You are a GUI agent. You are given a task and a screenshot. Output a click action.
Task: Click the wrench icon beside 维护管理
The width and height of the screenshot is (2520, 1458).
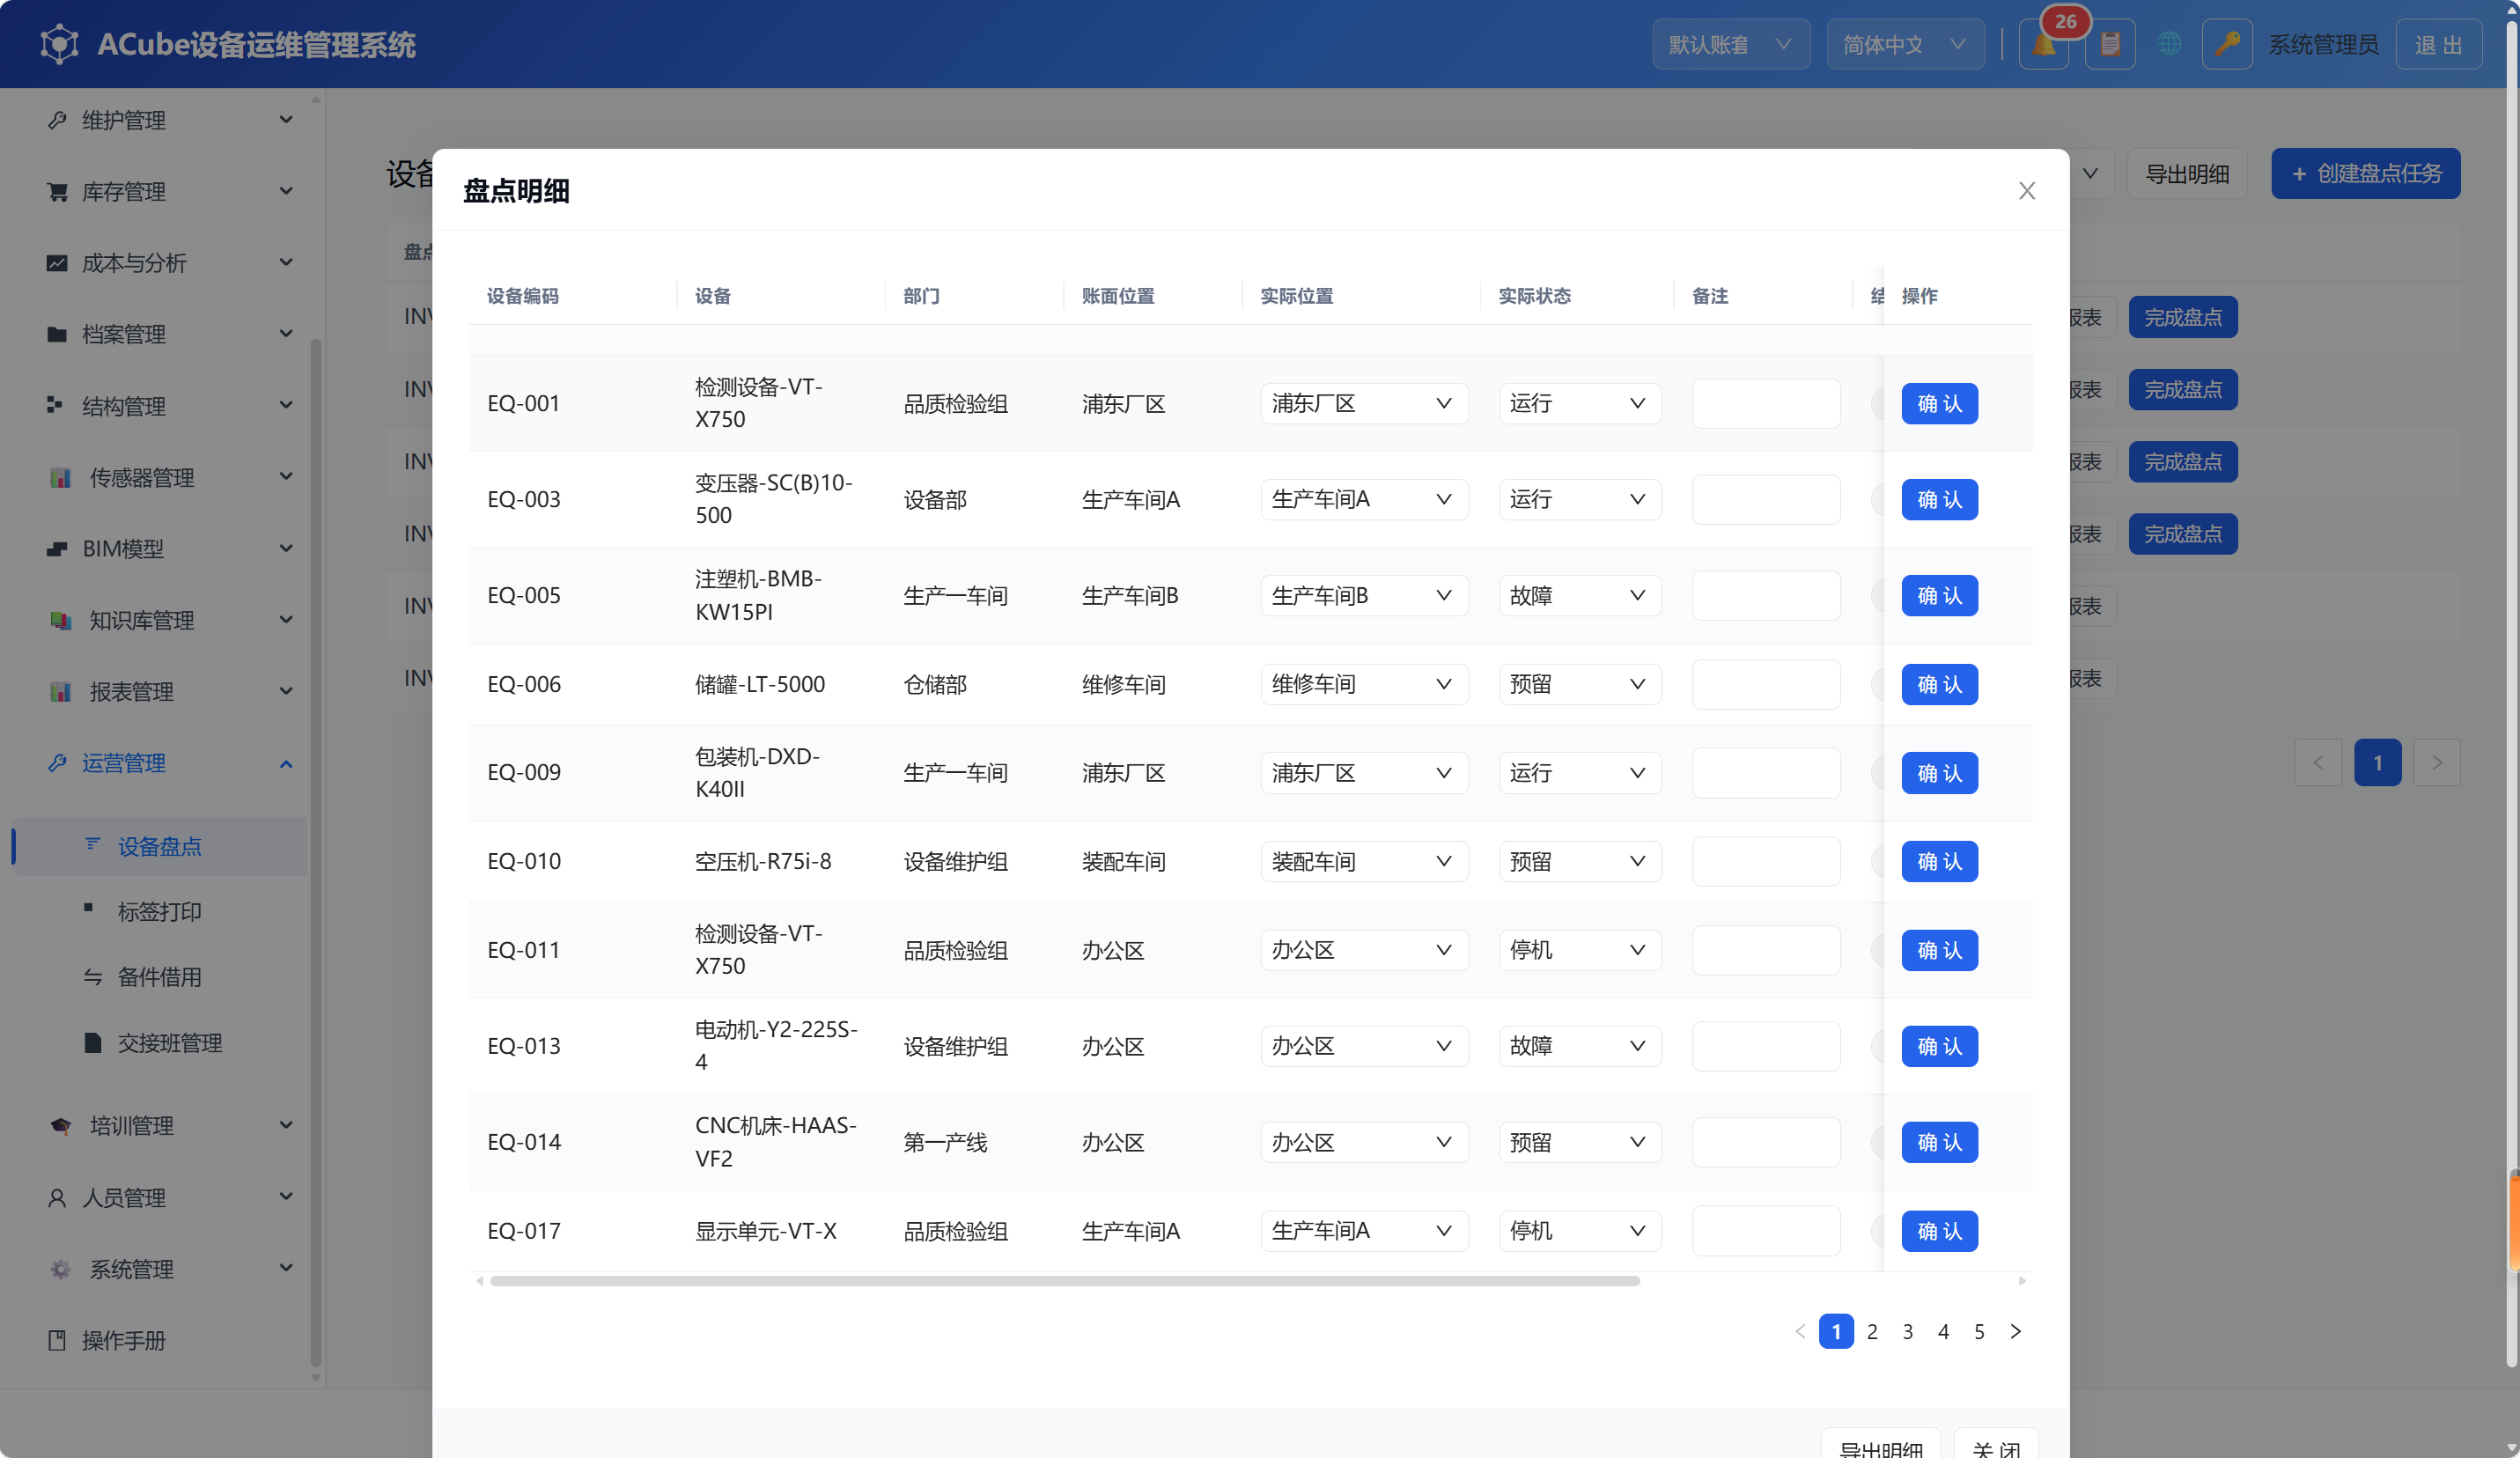pyautogui.click(x=57, y=120)
